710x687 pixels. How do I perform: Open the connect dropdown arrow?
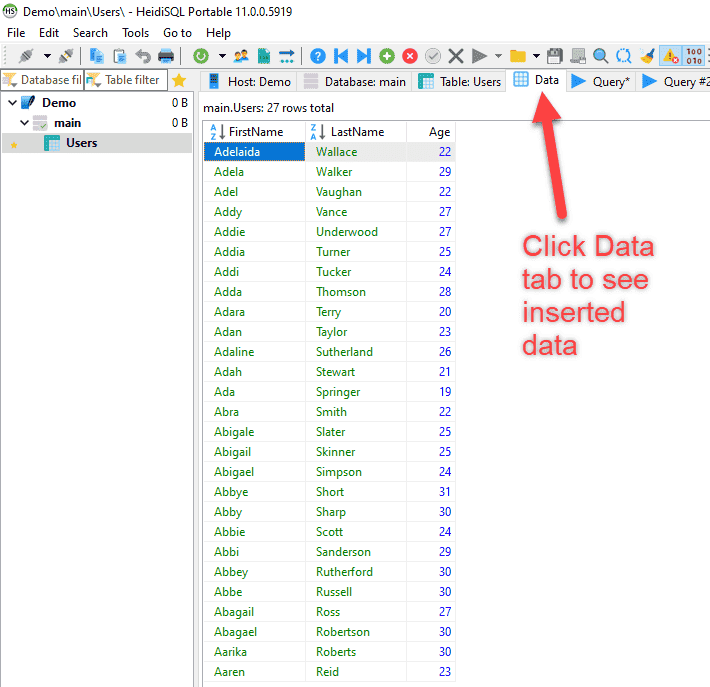point(47,56)
